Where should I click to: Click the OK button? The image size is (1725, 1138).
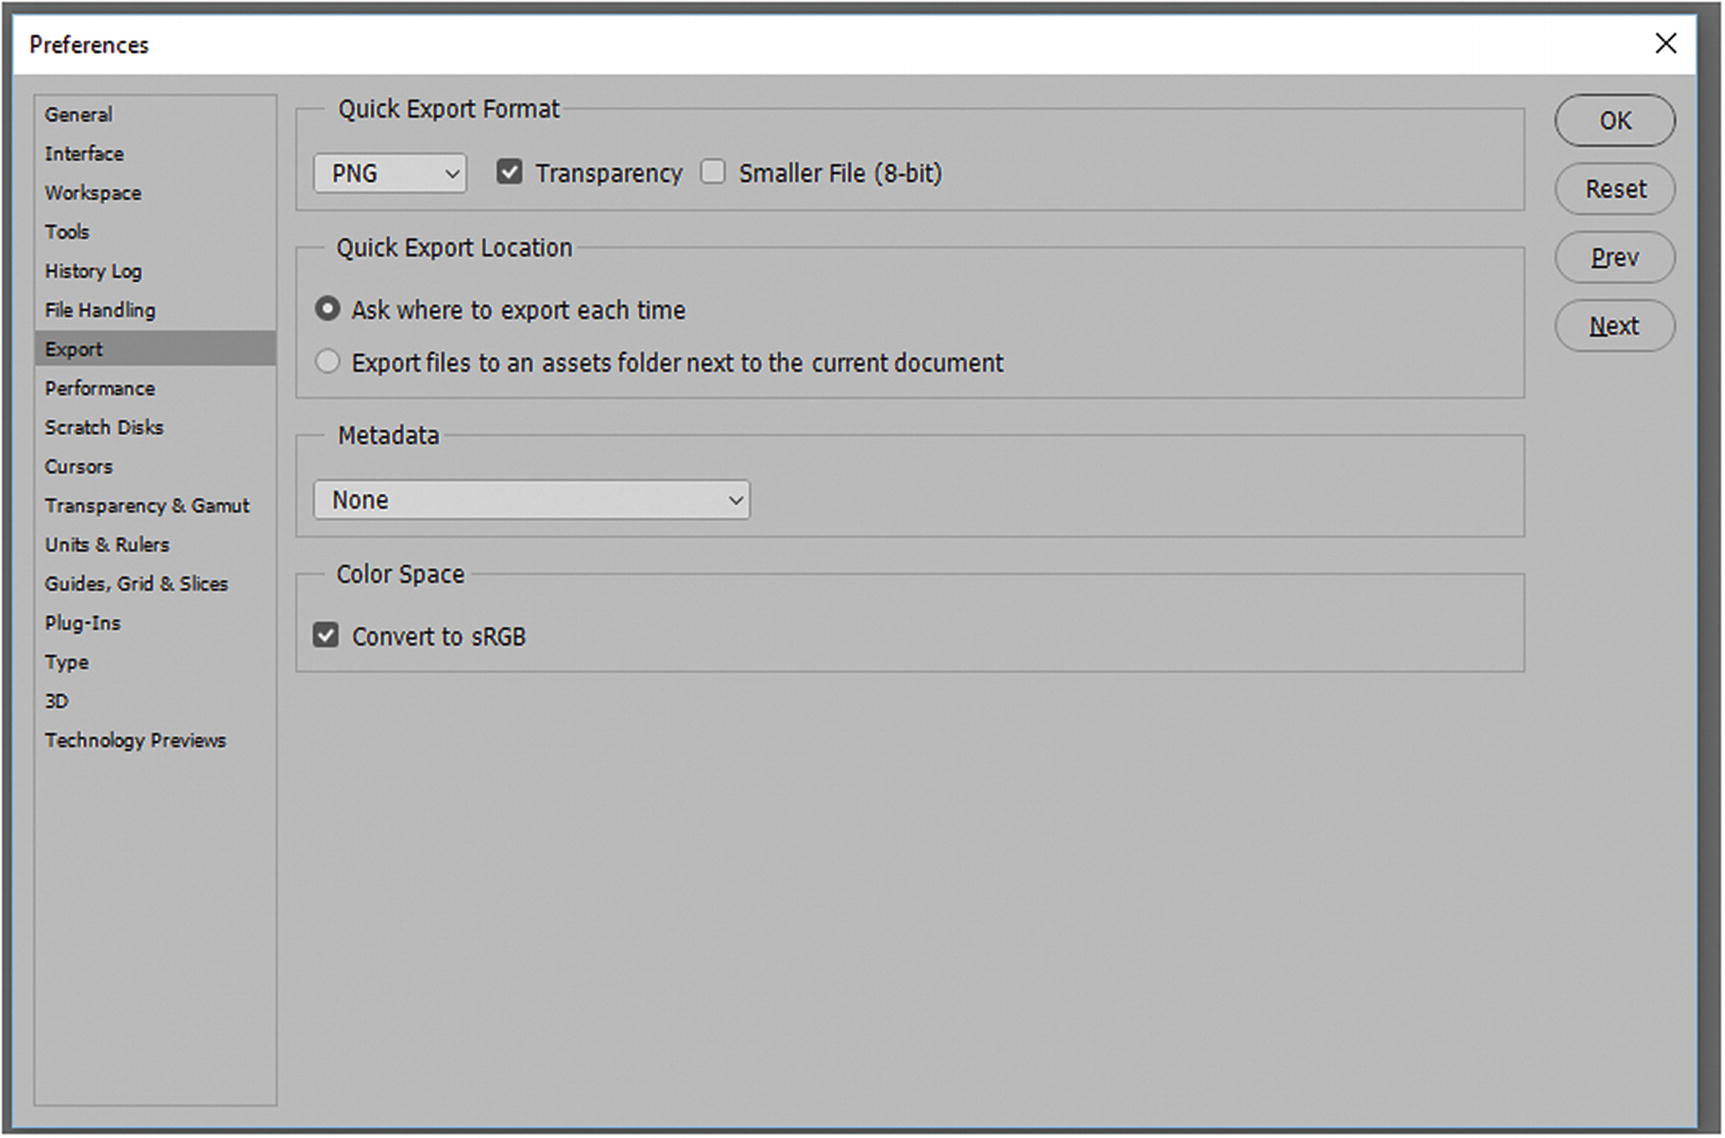1614,121
